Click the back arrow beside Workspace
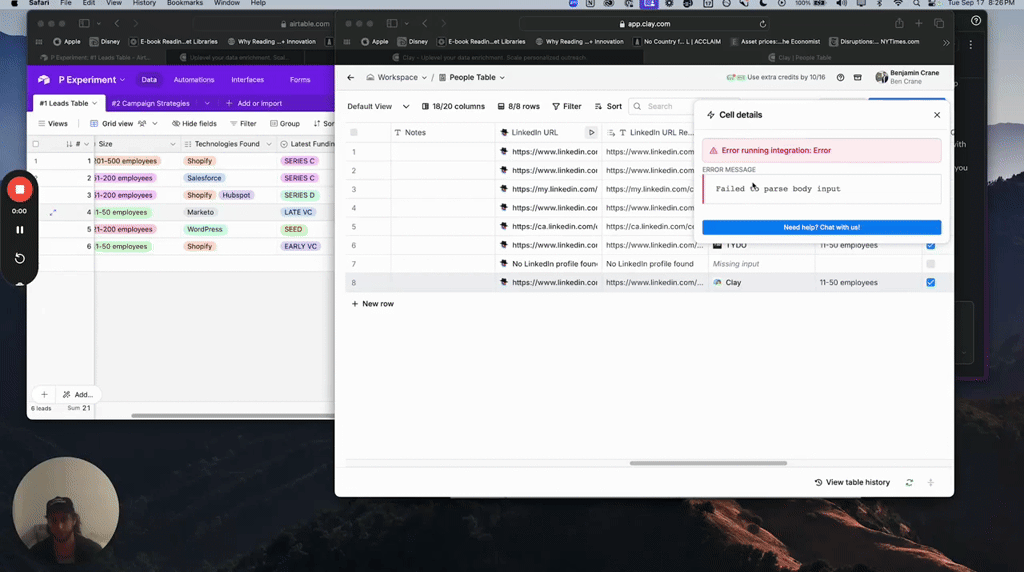The width and height of the screenshot is (1024, 572). coord(351,77)
